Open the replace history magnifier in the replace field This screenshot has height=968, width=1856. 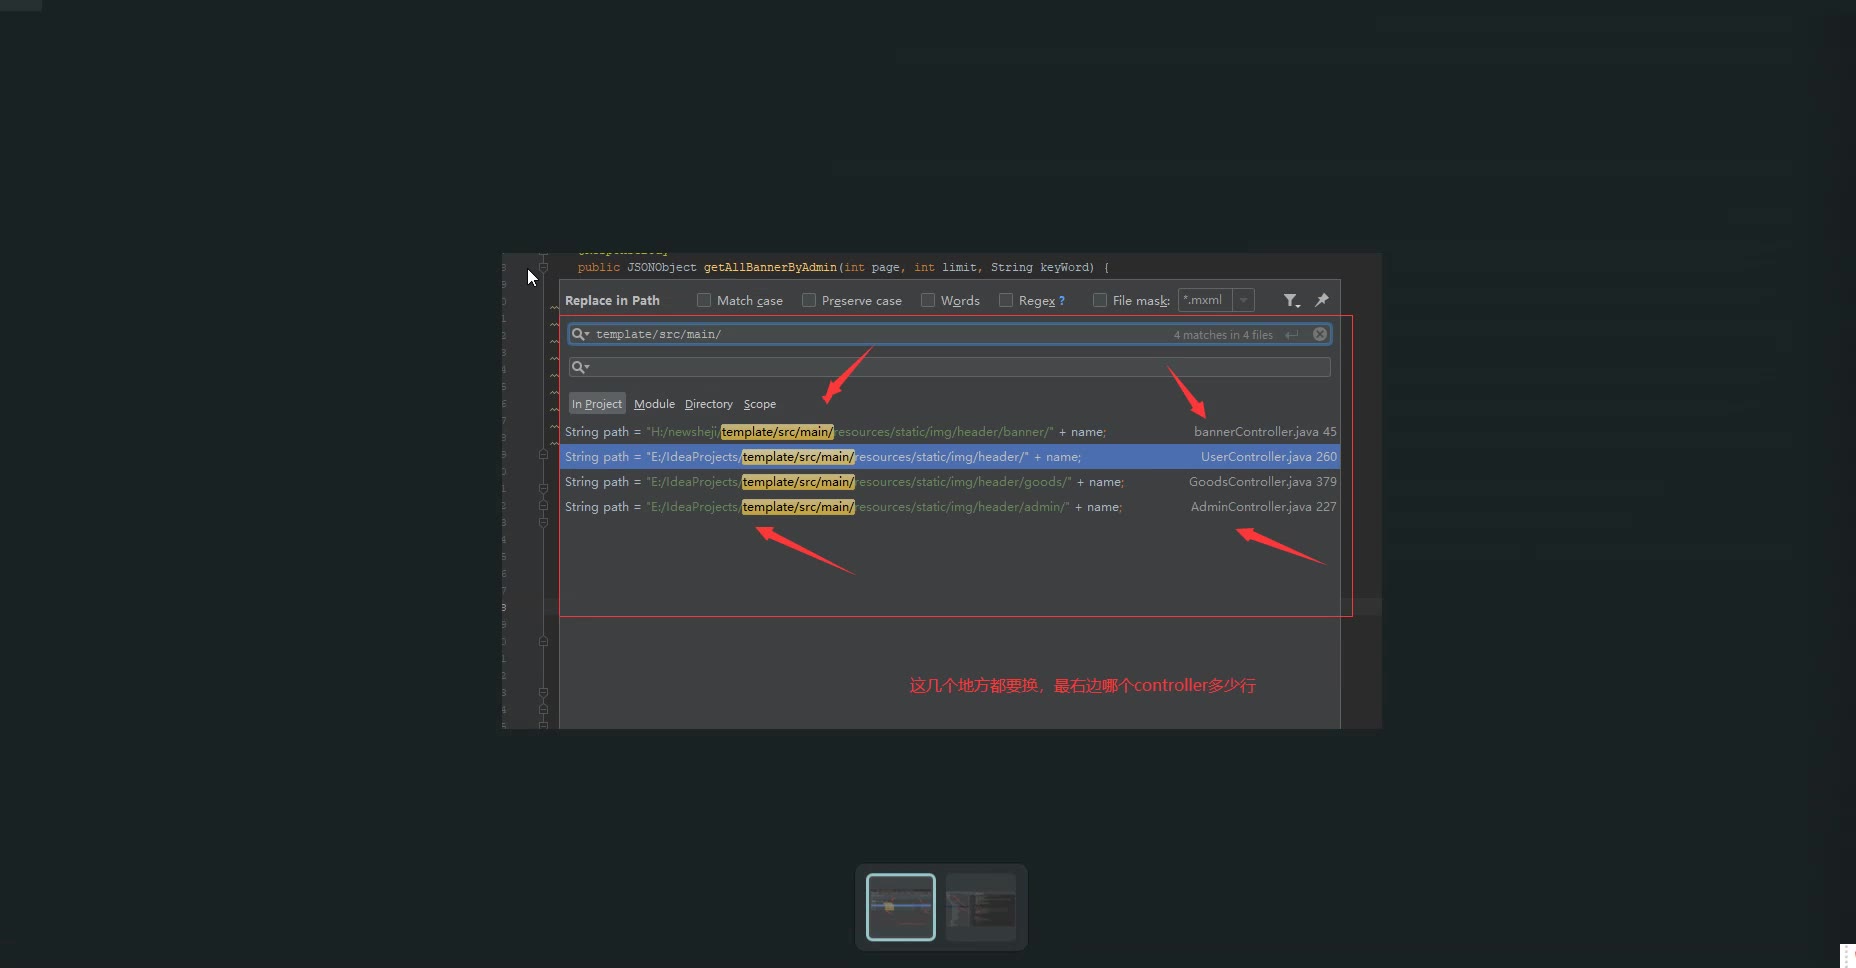tap(580, 367)
